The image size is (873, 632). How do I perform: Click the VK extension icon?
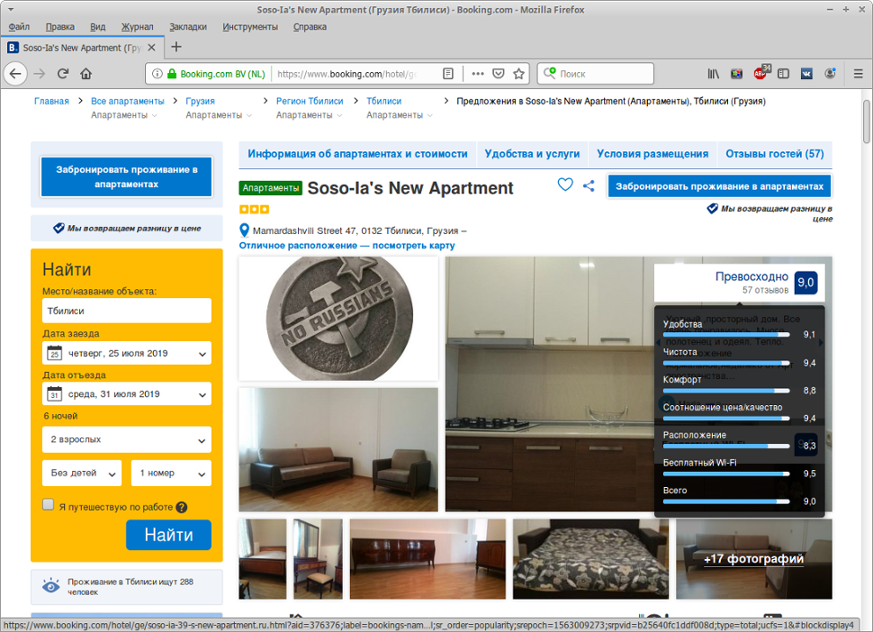coord(806,74)
